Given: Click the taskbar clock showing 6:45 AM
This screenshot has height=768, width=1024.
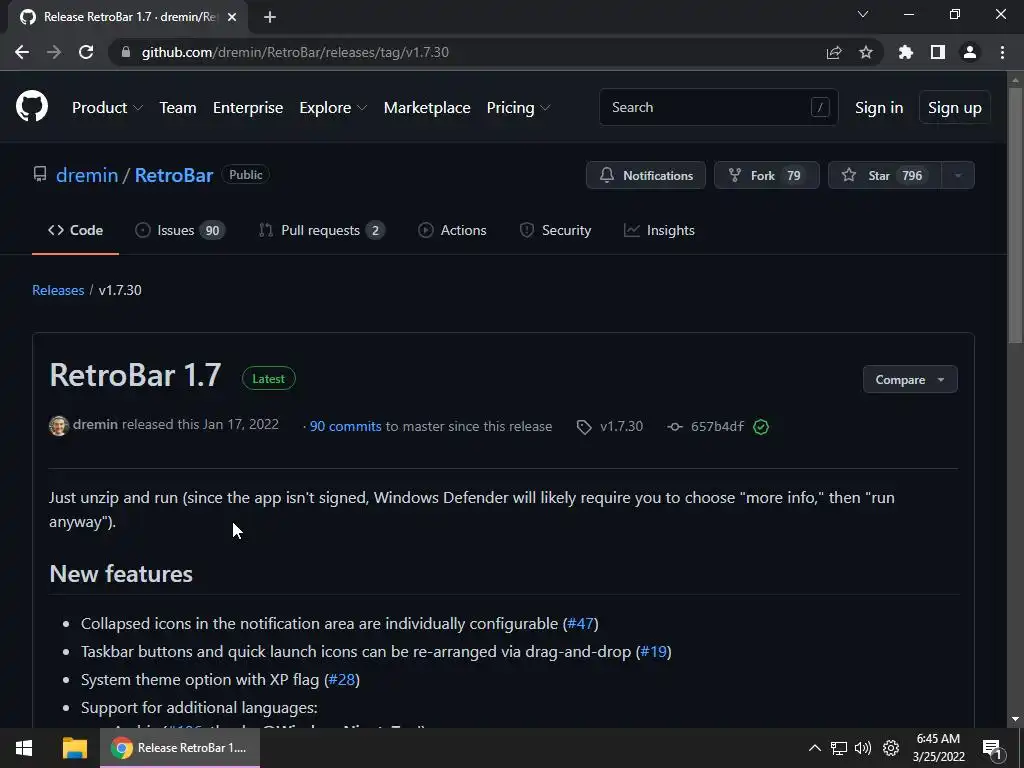Looking at the screenshot, I should click(x=938, y=748).
